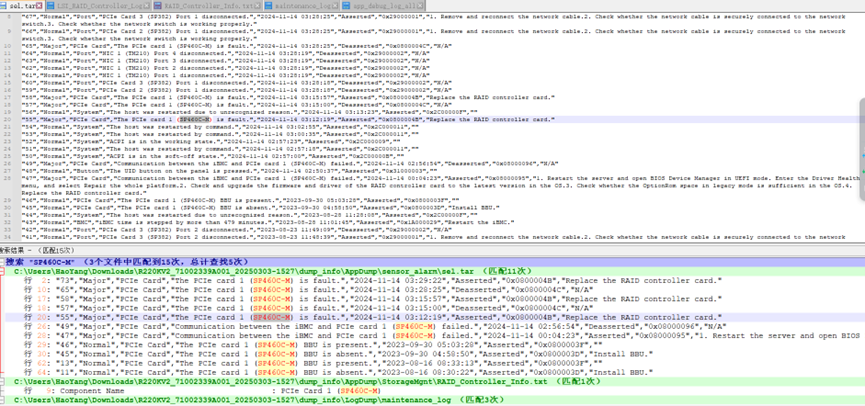Go to search result at line 10 ("65")
The height and width of the screenshot is (406, 865).
coord(308,290)
